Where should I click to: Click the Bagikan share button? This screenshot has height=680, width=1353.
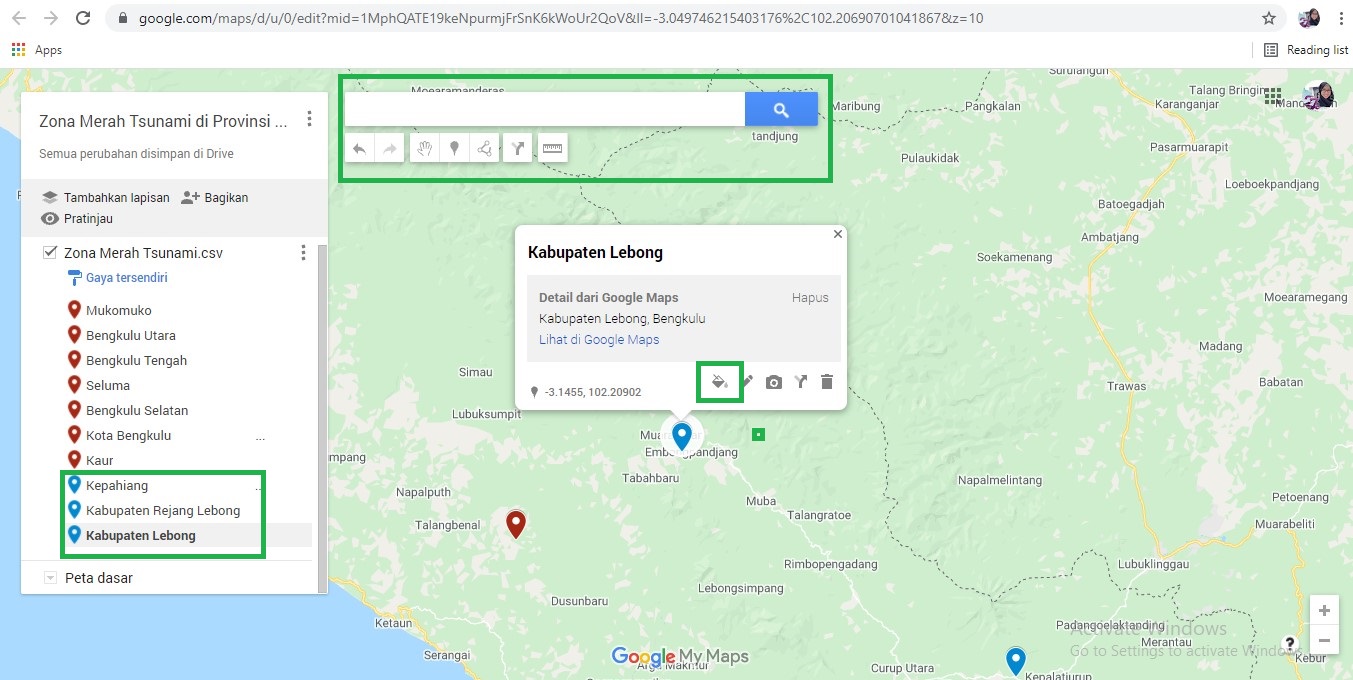(x=215, y=197)
